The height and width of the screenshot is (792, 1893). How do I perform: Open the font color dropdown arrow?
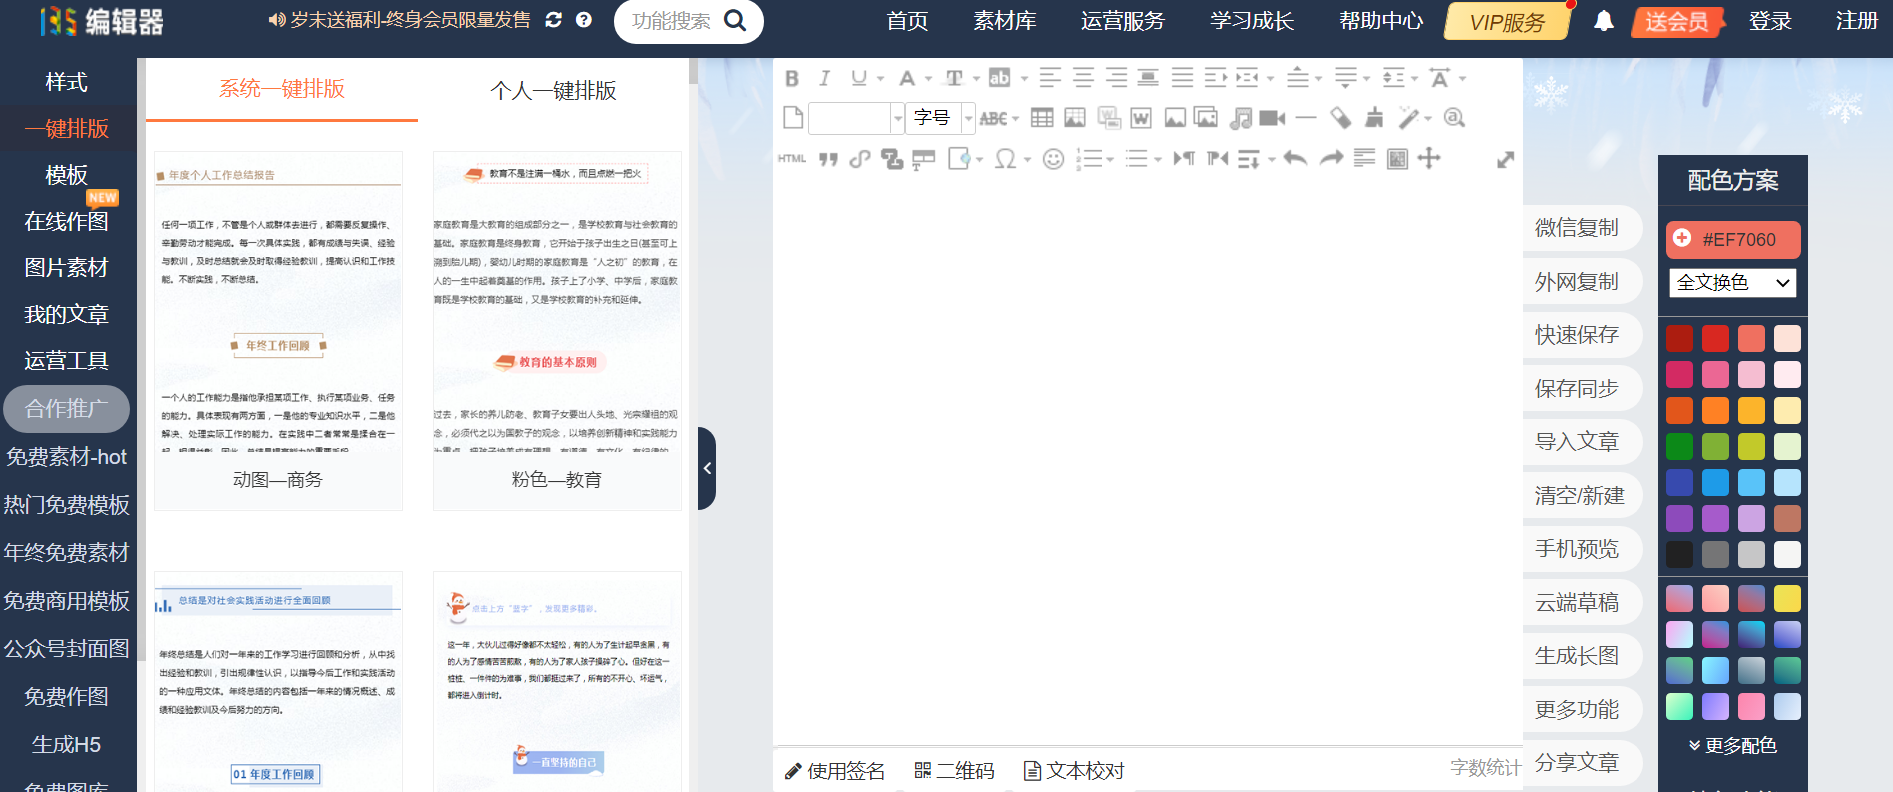point(929,79)
